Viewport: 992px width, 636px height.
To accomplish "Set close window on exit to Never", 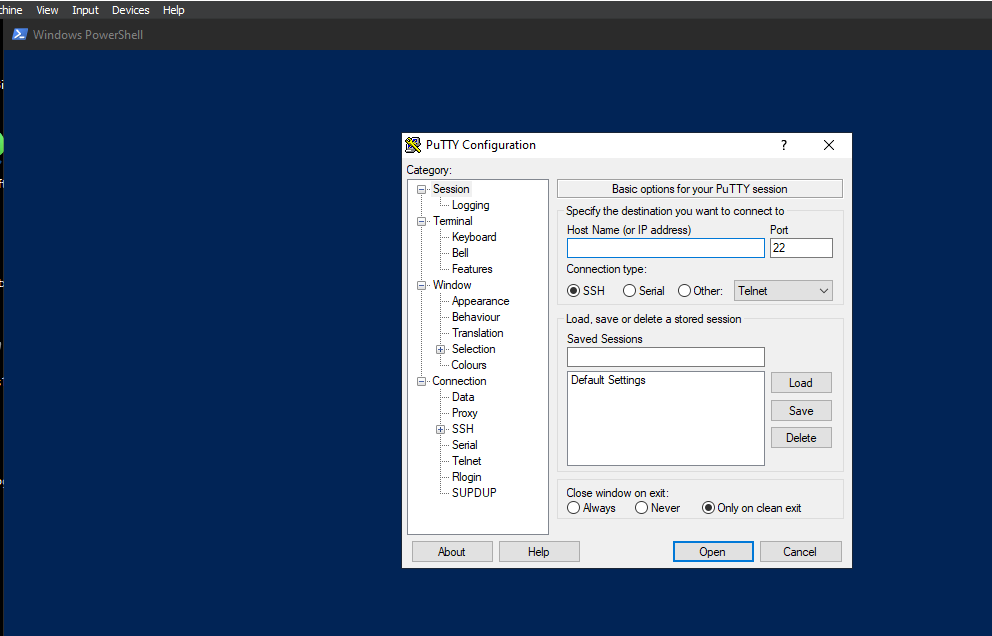I will point(642,508).
